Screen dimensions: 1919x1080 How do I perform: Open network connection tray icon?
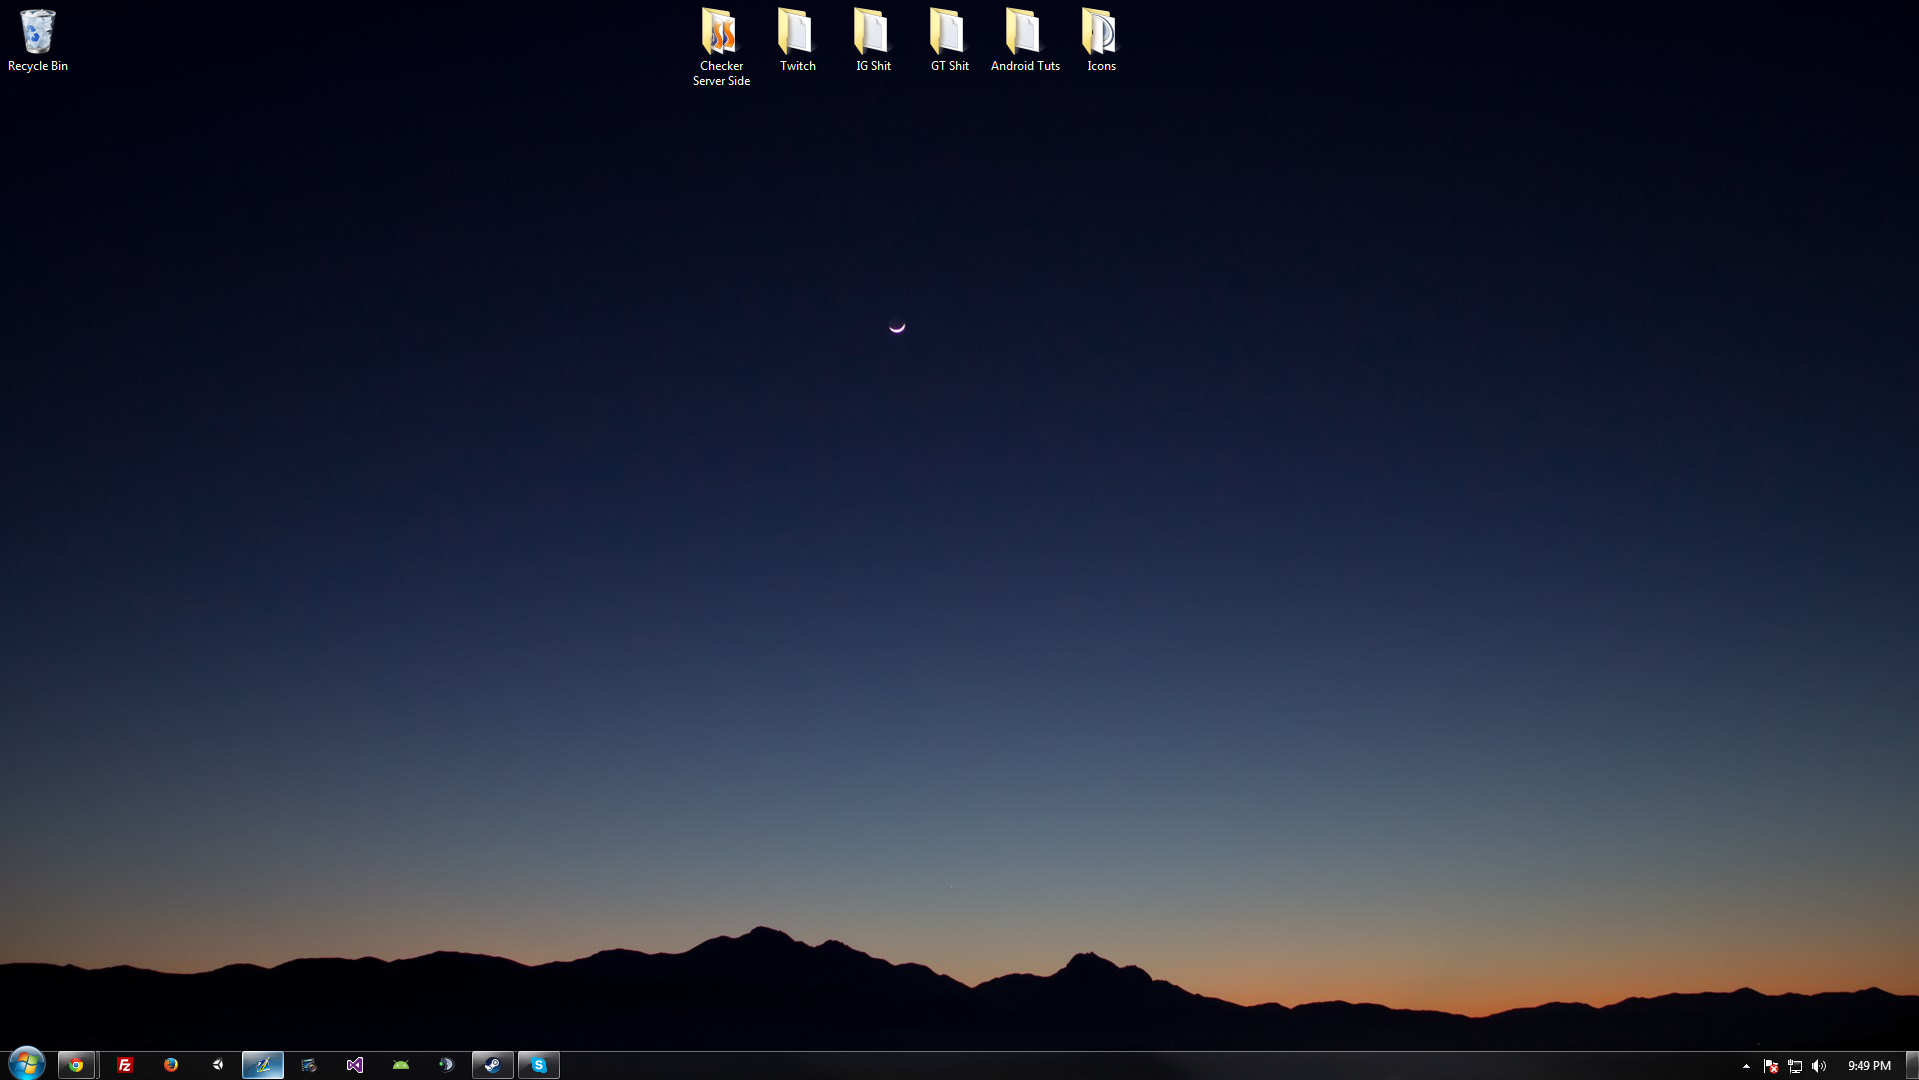point(1795,1066)
